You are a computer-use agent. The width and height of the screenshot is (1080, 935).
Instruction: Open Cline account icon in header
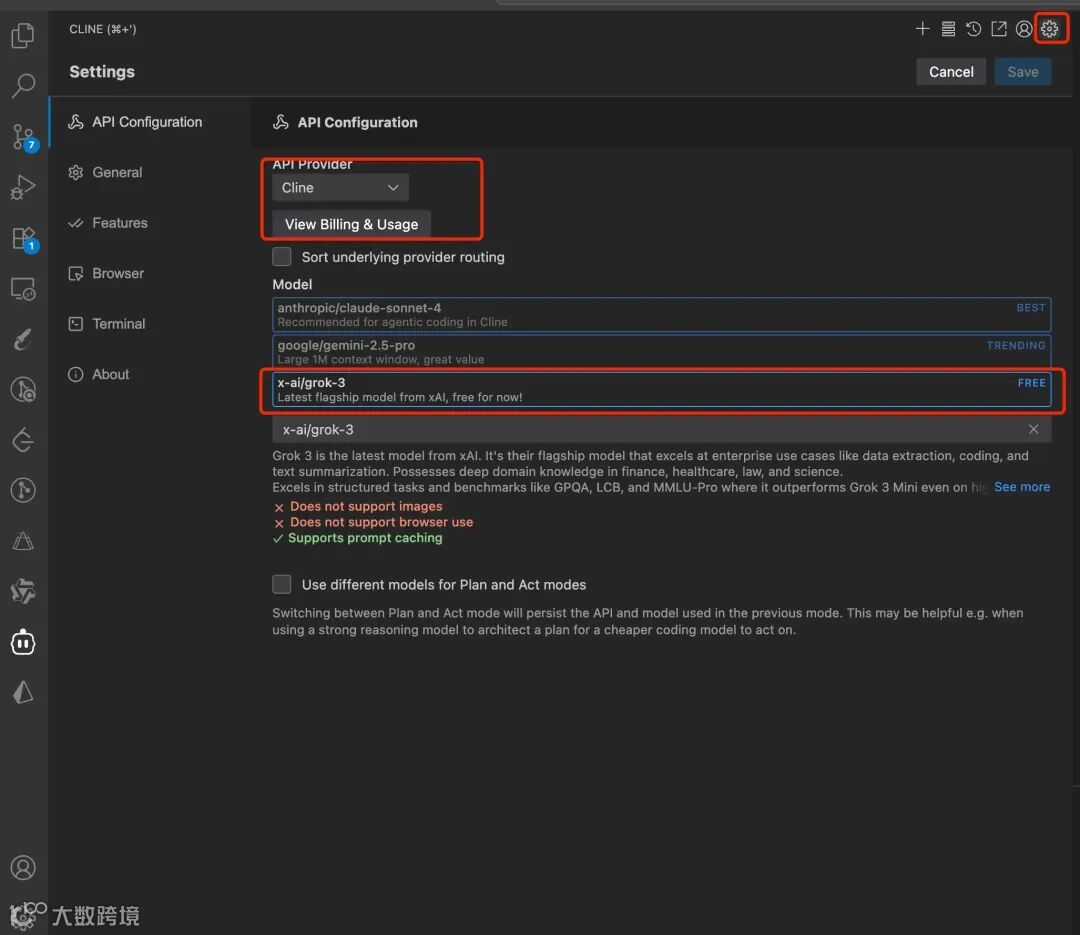click(1024, 28)
